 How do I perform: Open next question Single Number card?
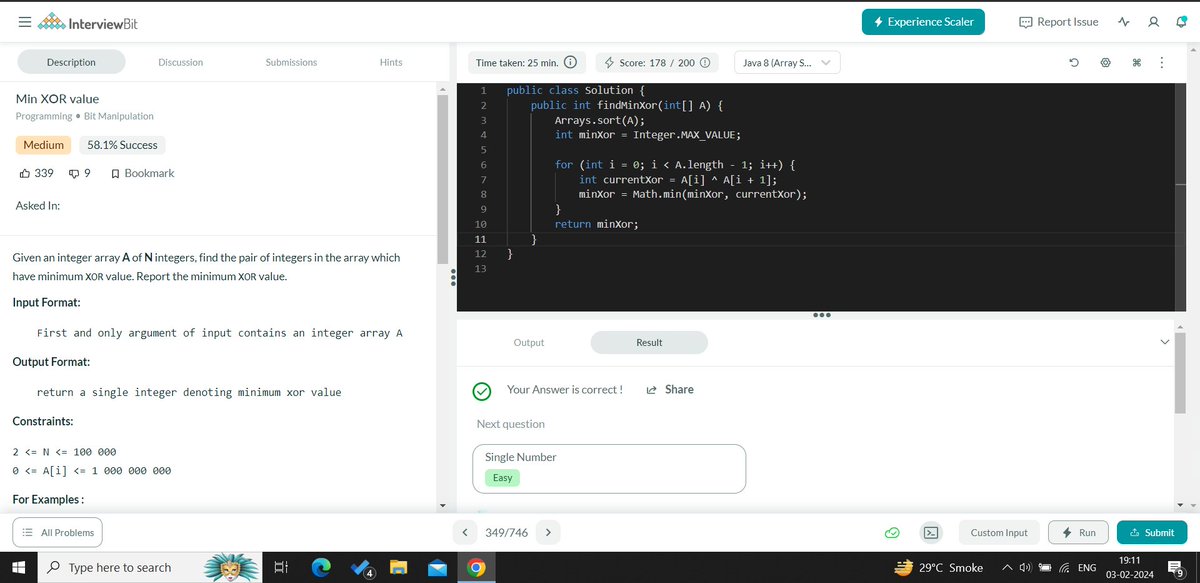point(611,468)
